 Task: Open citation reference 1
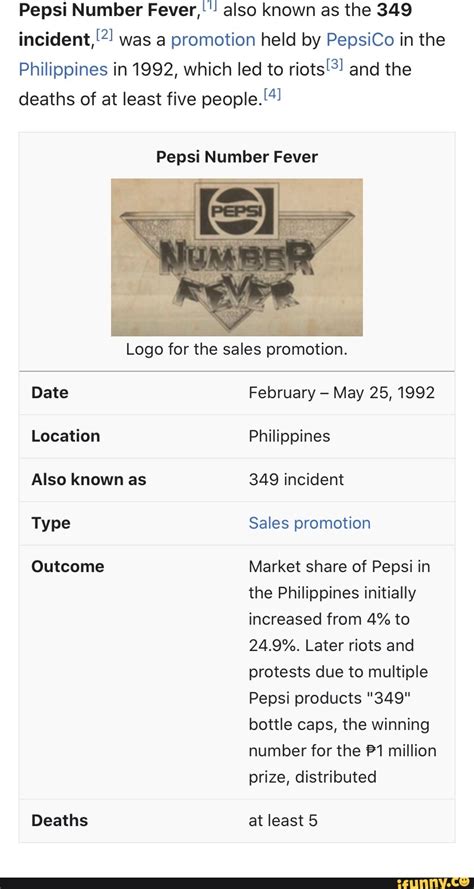tap(210, 5)
